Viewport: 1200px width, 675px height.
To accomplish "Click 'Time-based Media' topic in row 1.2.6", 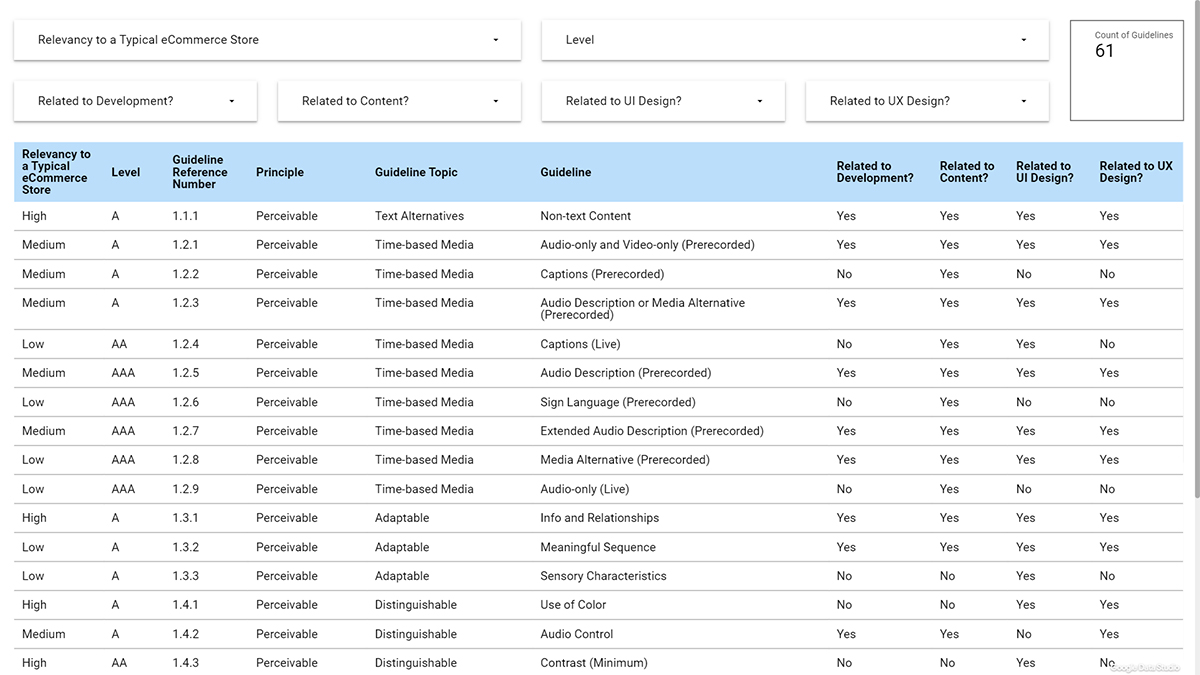I will (x=424, y=402).
